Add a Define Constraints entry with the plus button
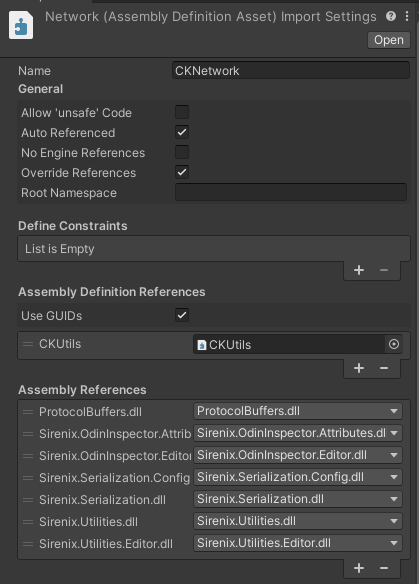The width and height of the screenshot is (419, 584). tap(359, 270)
